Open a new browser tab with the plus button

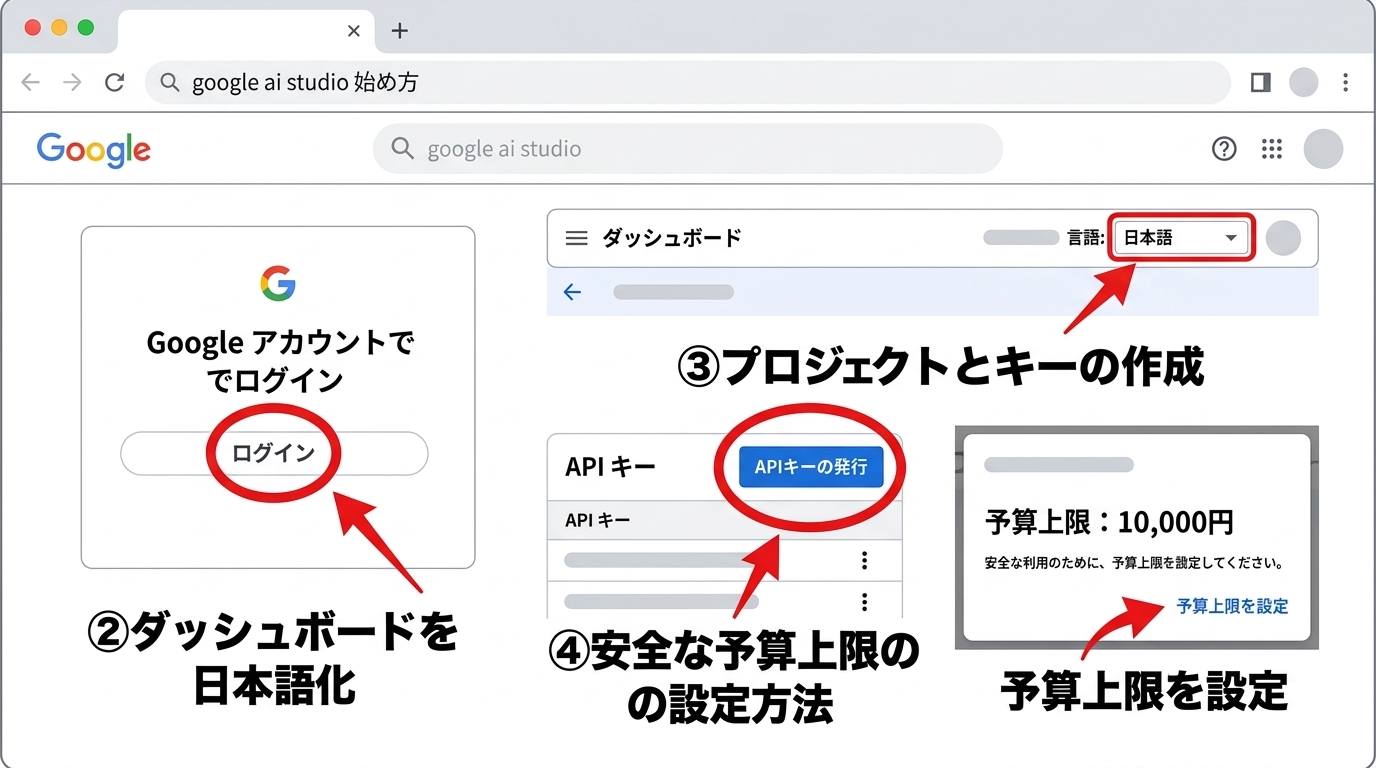pos(400,31)
